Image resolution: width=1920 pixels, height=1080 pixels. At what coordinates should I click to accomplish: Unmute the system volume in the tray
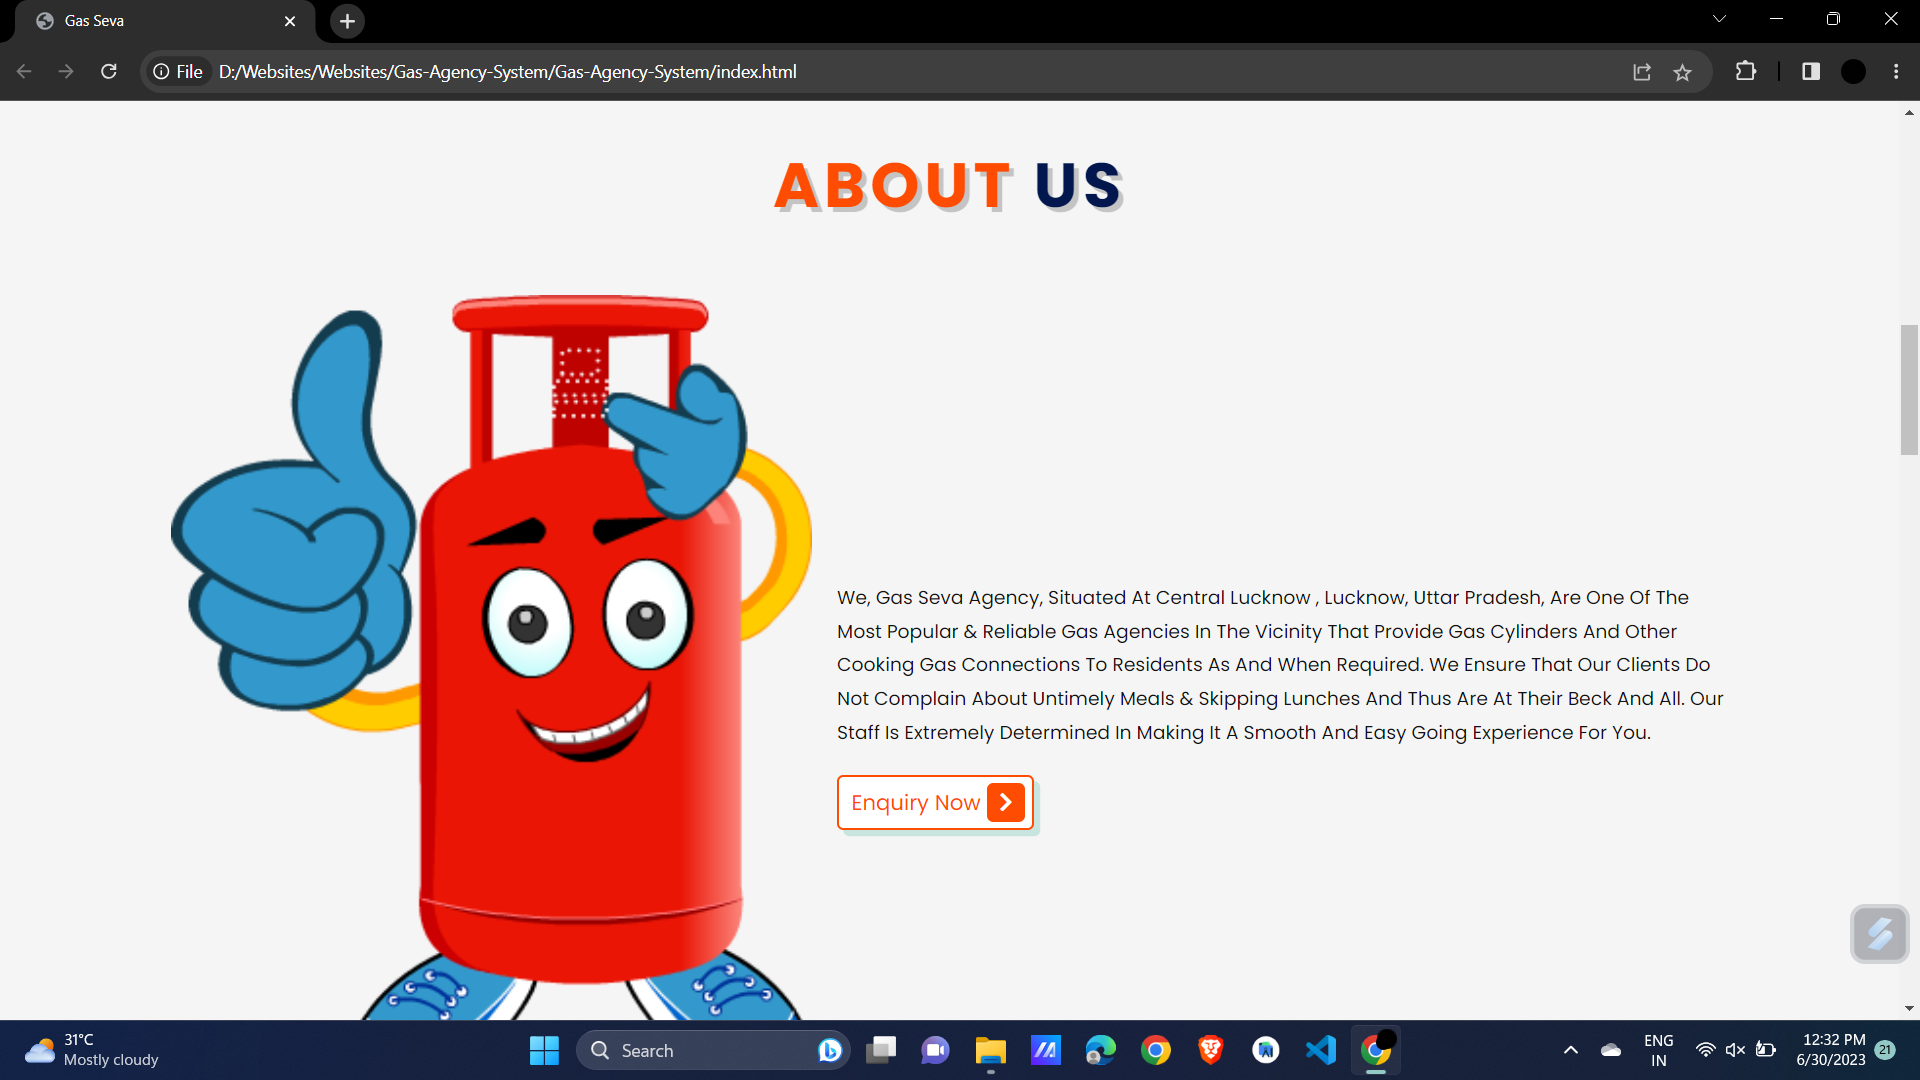pos(1735,1050)
